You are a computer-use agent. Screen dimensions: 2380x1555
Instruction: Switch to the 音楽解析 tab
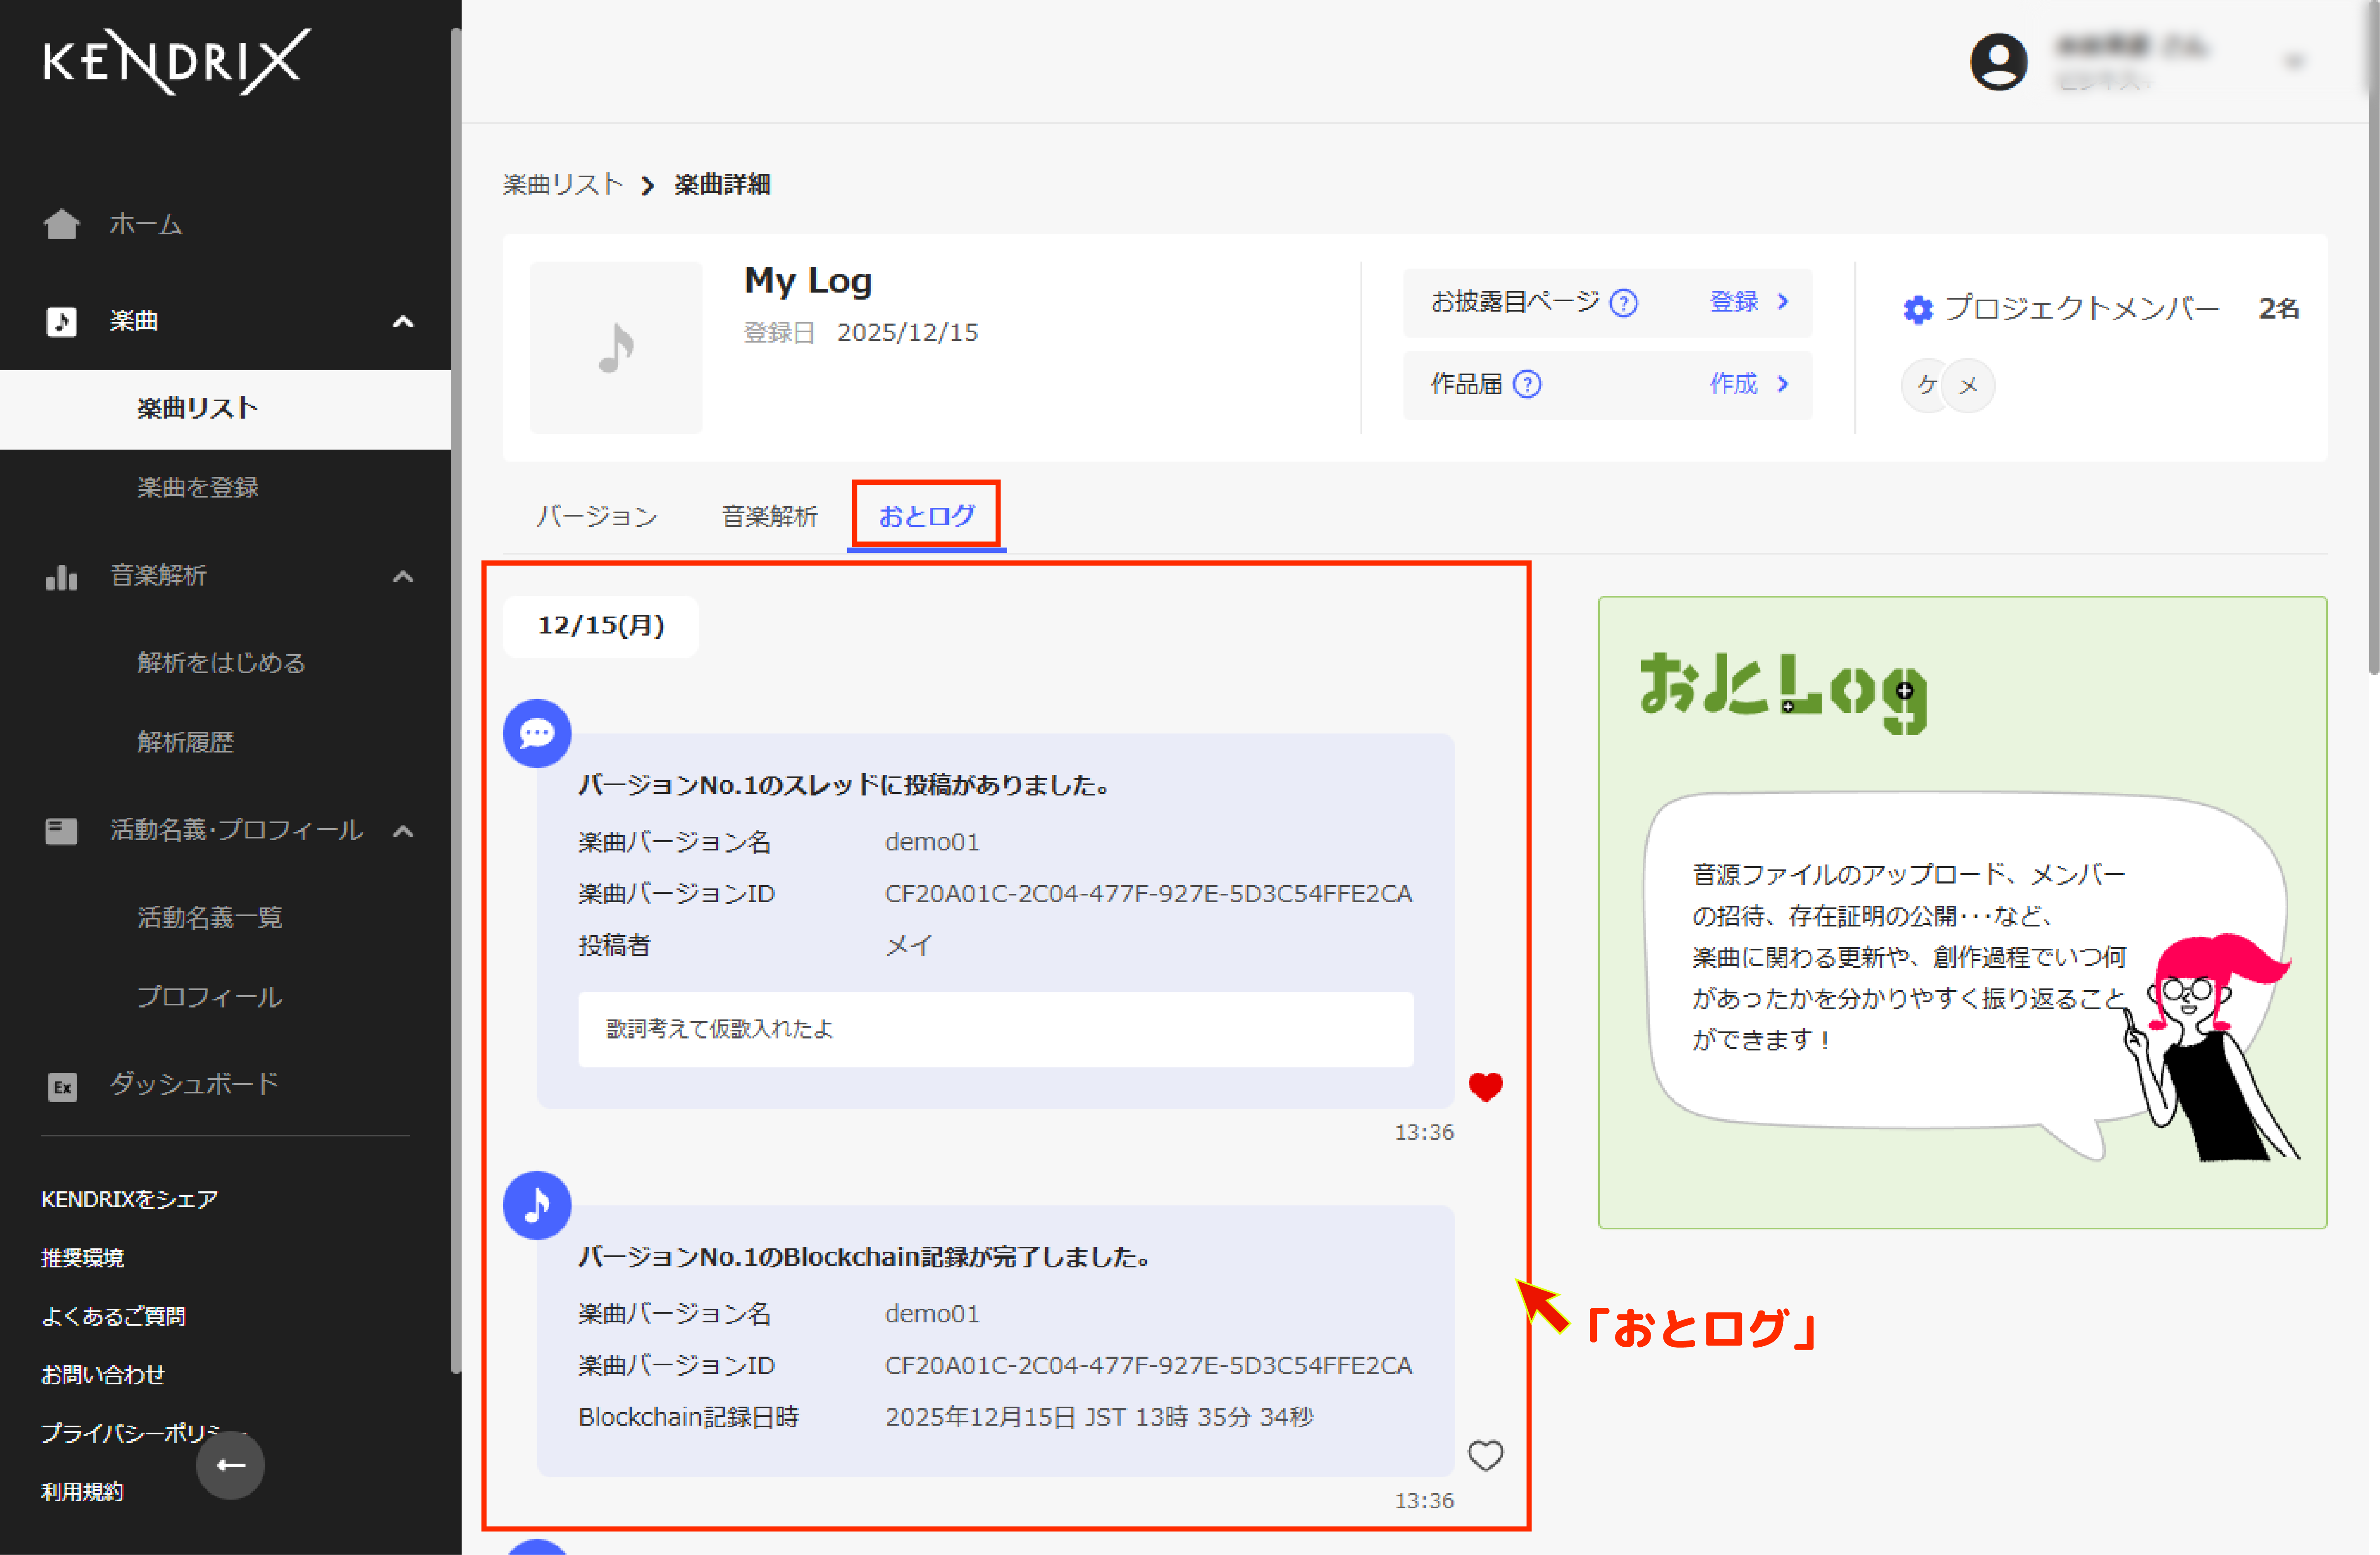pyautogui.click(x=769, y=516)
